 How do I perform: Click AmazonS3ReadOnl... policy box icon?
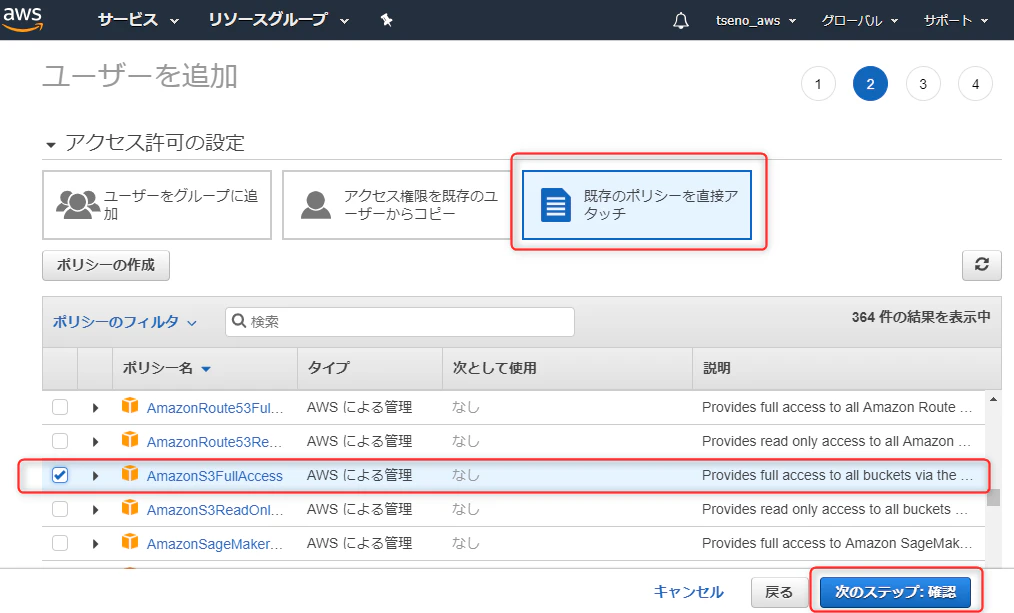130,508
